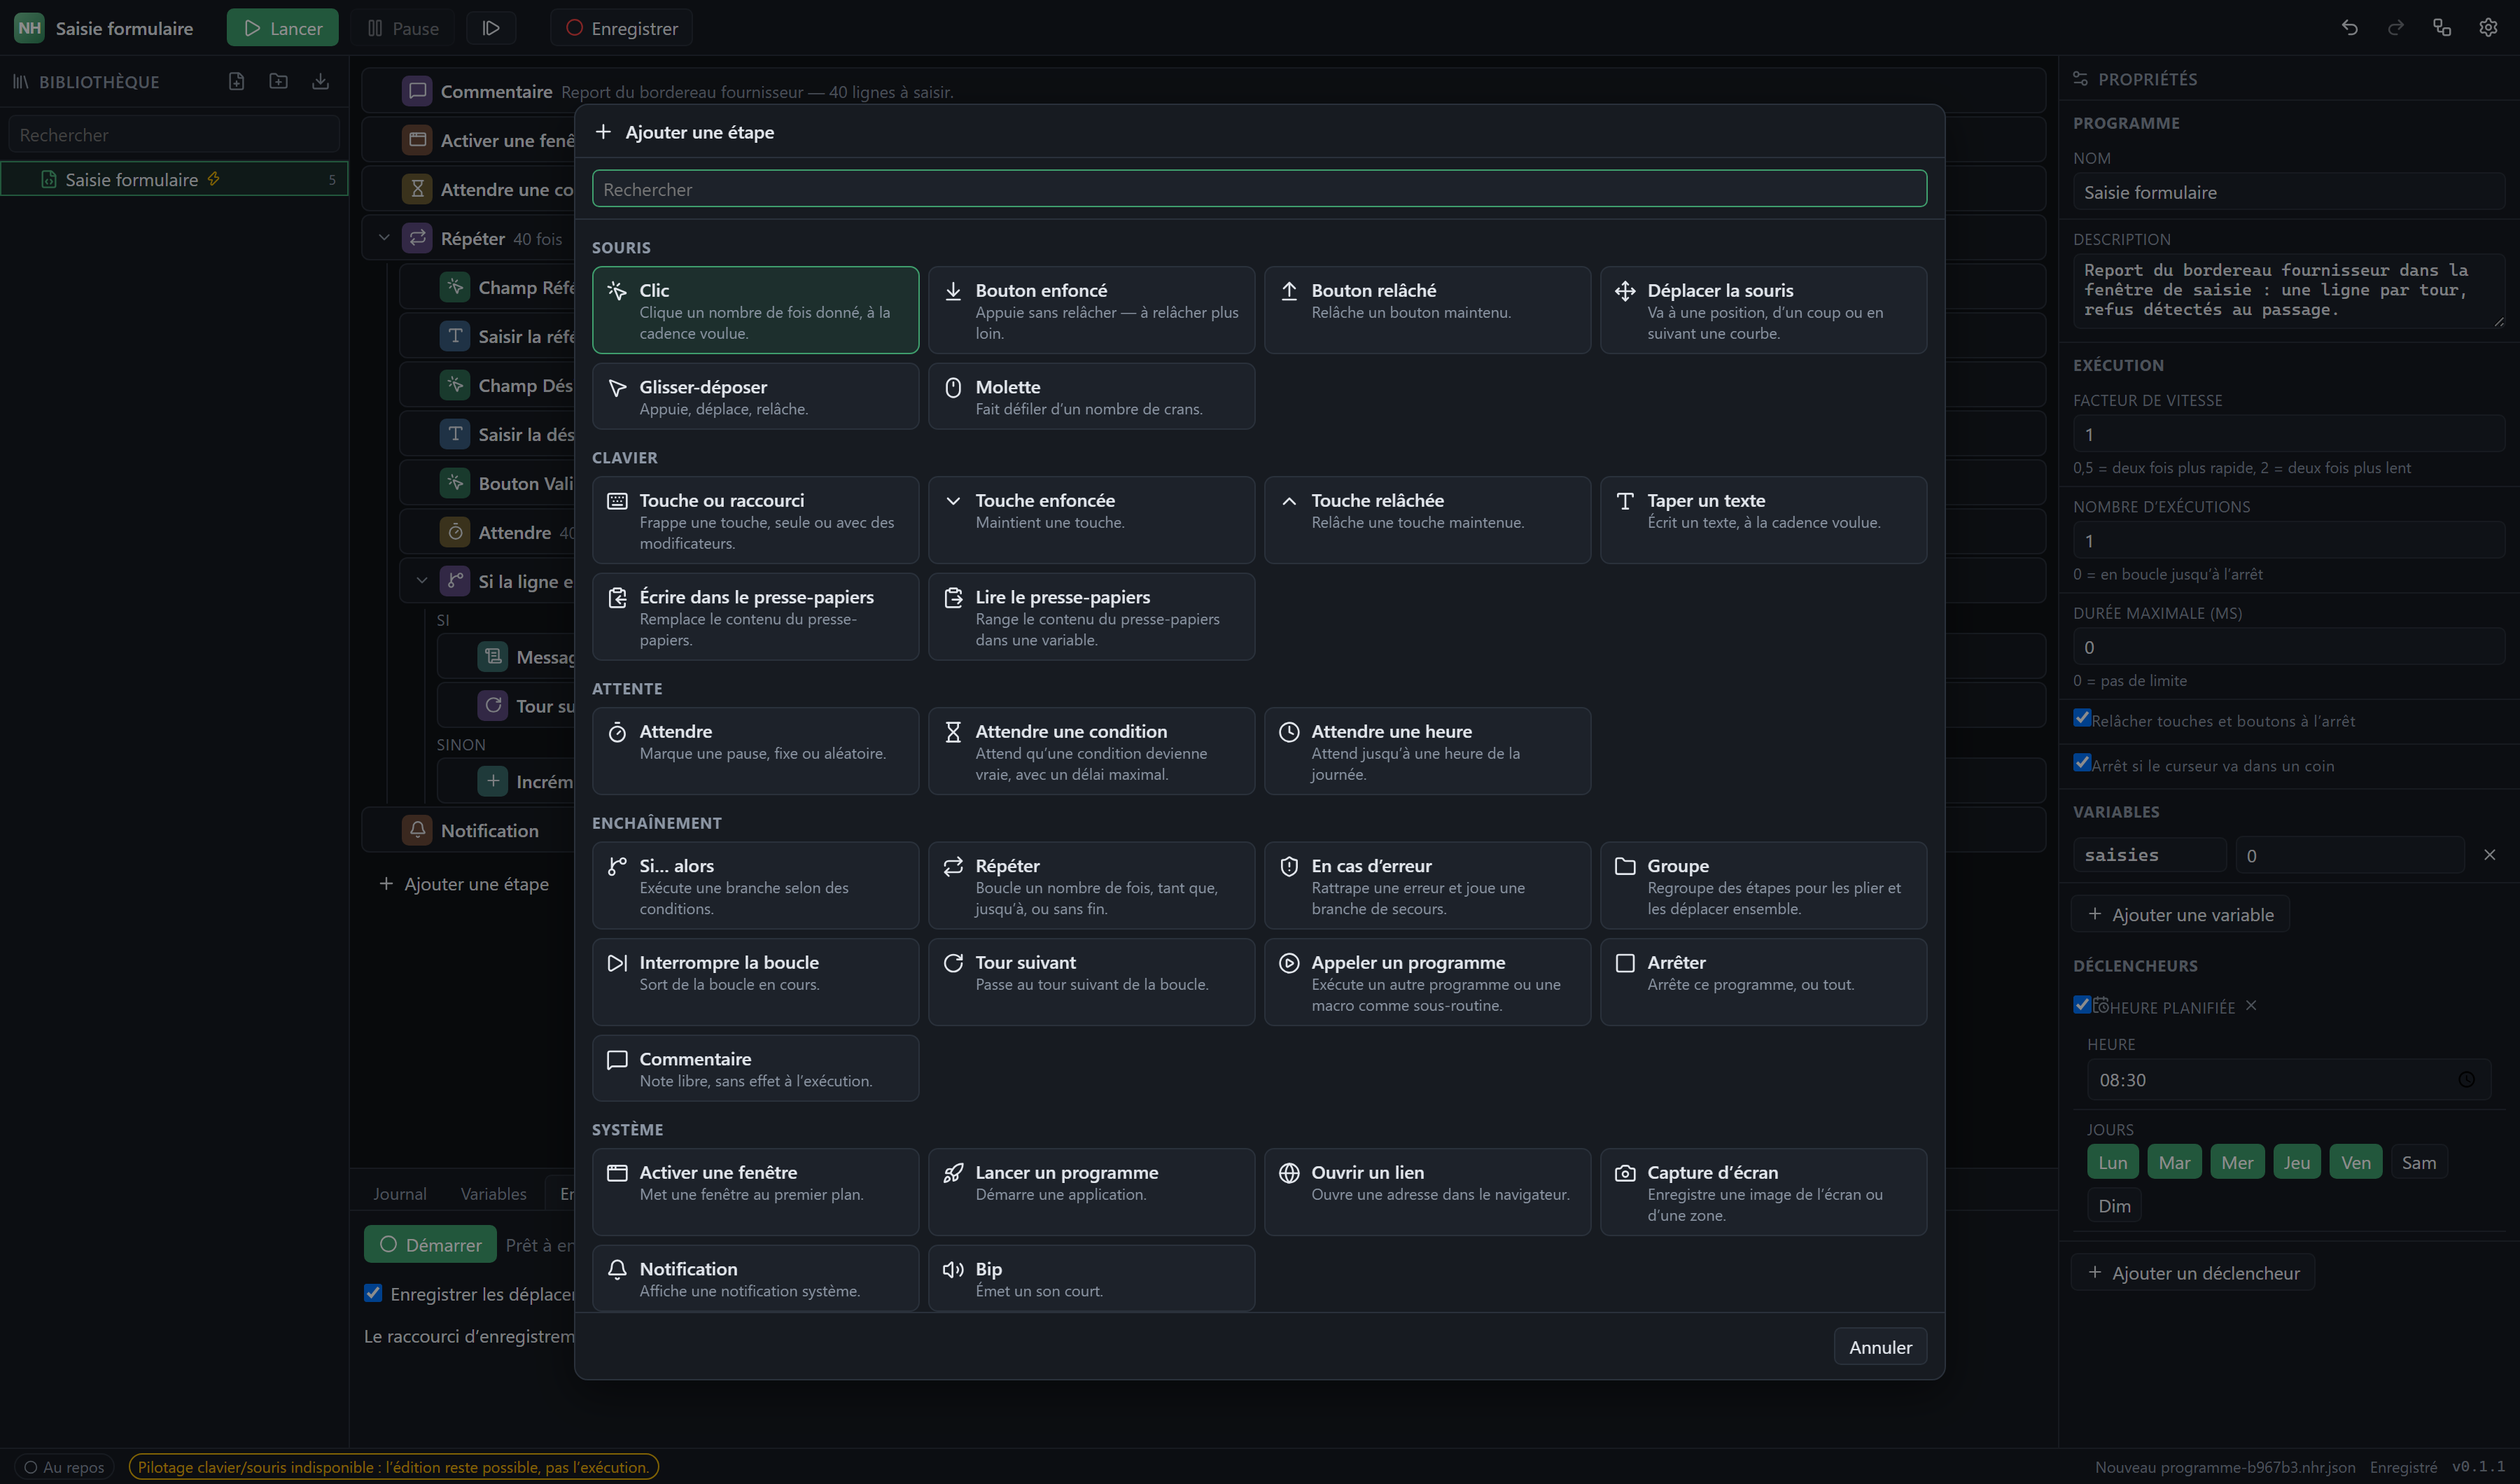This screenshot has height=1484, width=2520.
Task: Add a Touche enfoncée step
Action: click(1091, 520)
